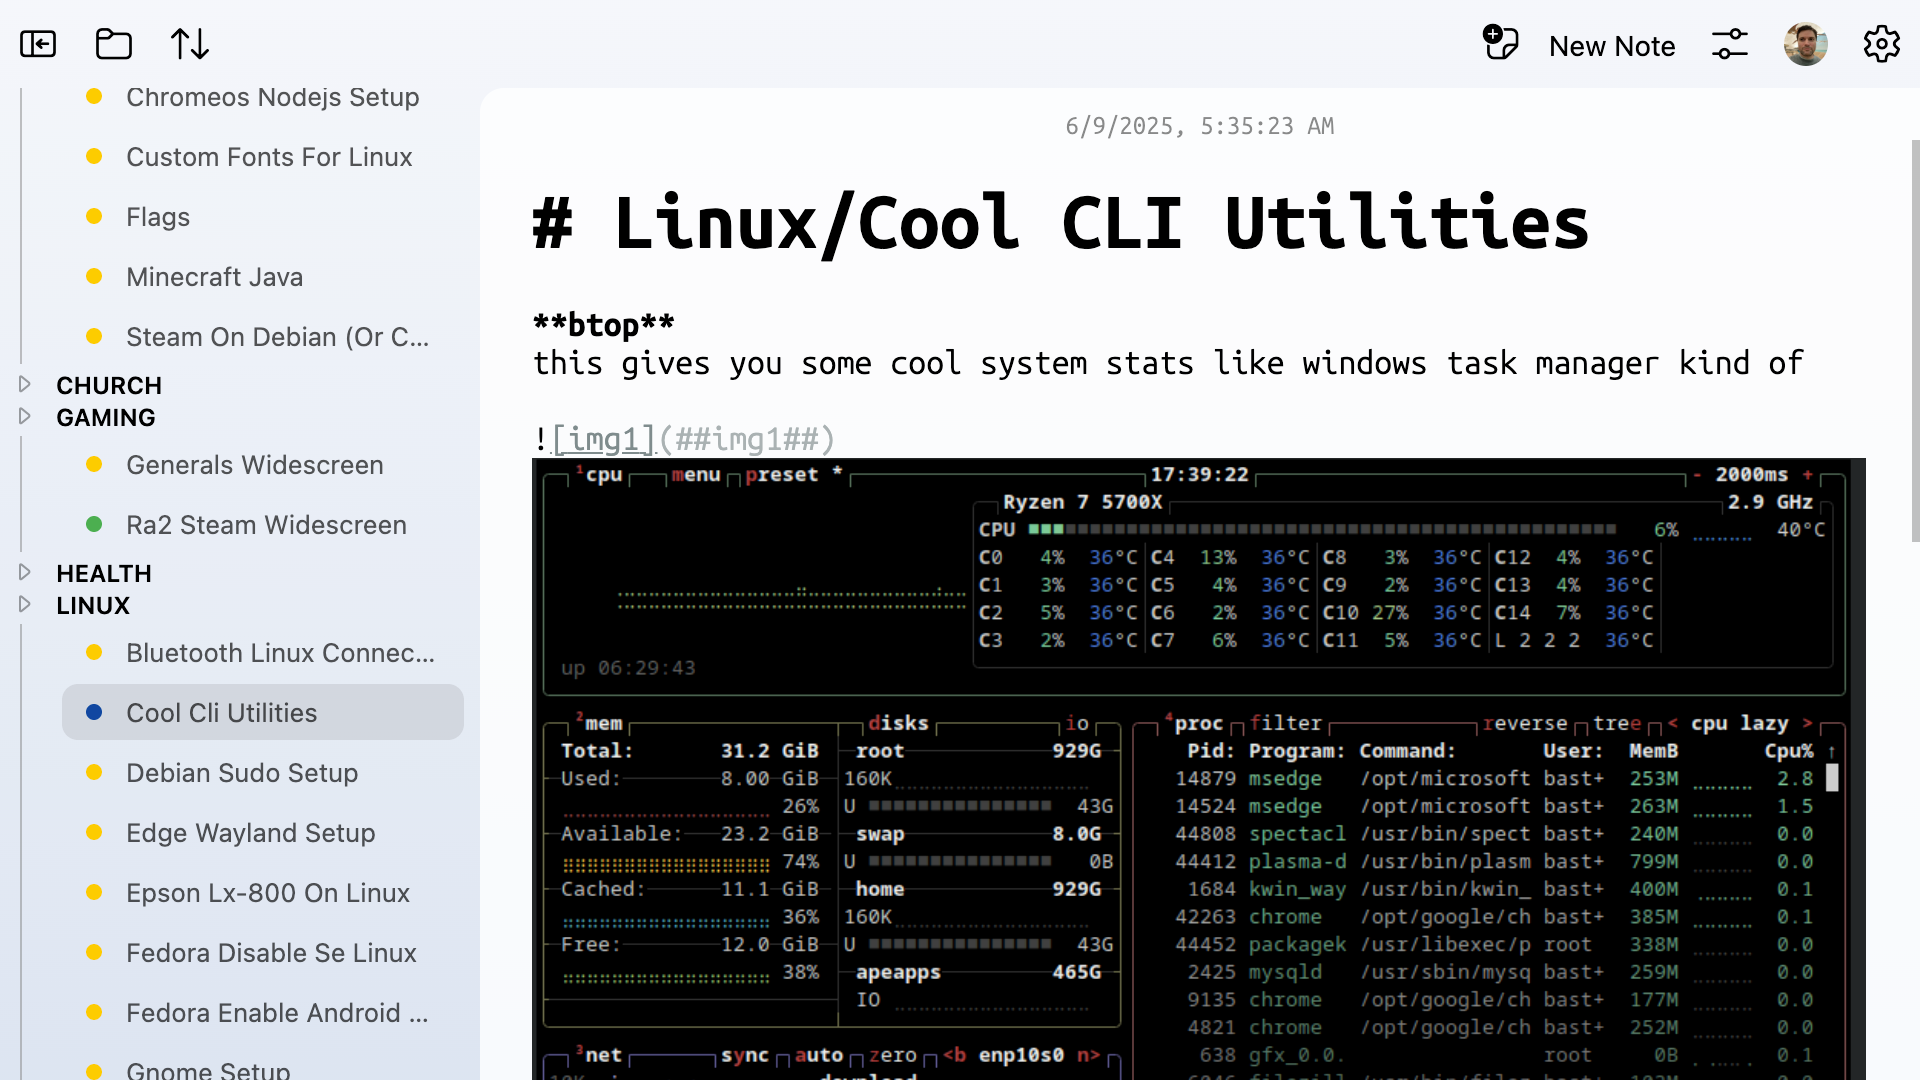
Task: Open the user profile avatar
Action: point(1805,44)
